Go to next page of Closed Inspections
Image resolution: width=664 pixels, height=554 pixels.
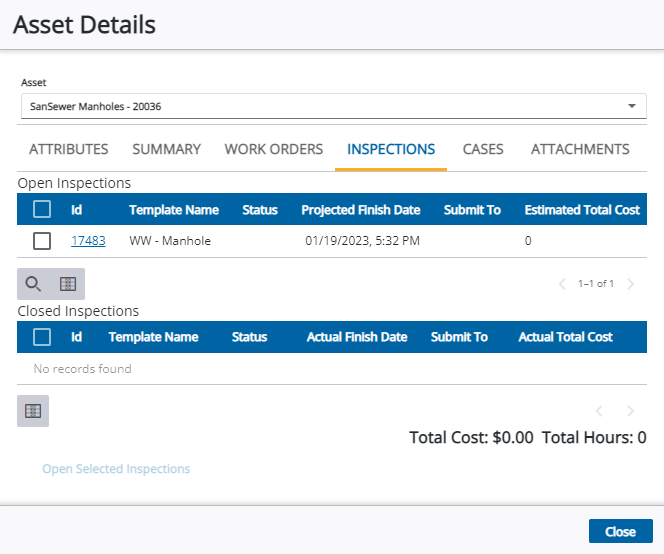[x=630, y=411]
